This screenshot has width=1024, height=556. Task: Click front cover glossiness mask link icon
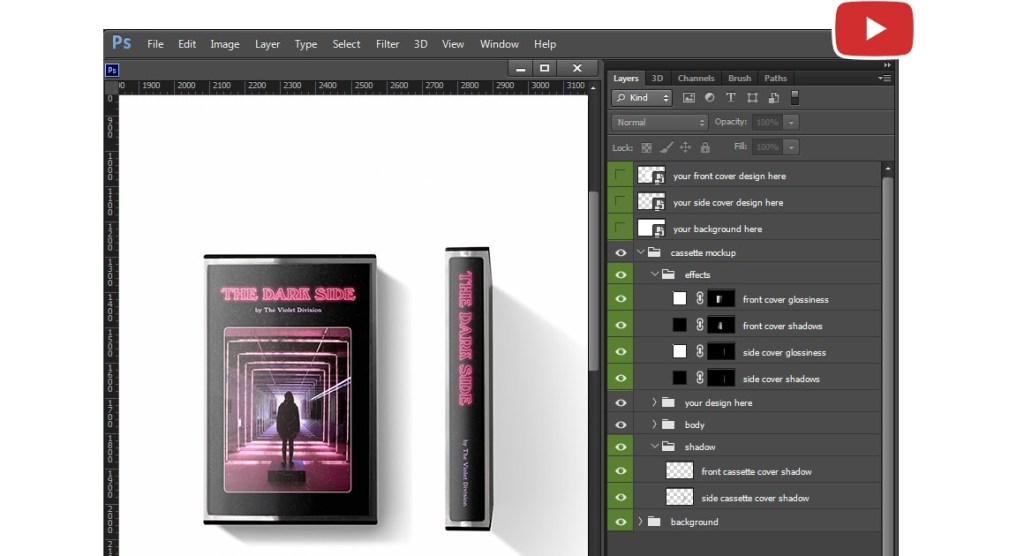click(x=699, y=299)
